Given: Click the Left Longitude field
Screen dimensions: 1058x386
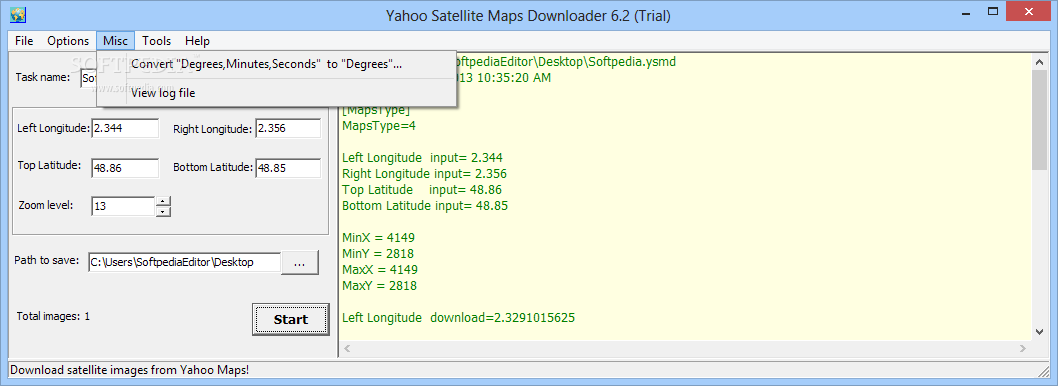Looking at the screenshot, I should 125,128.
